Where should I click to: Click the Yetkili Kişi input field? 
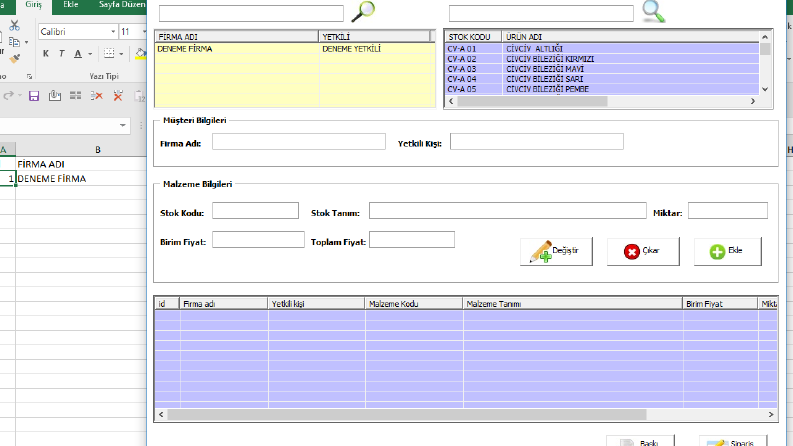(537, 142)
